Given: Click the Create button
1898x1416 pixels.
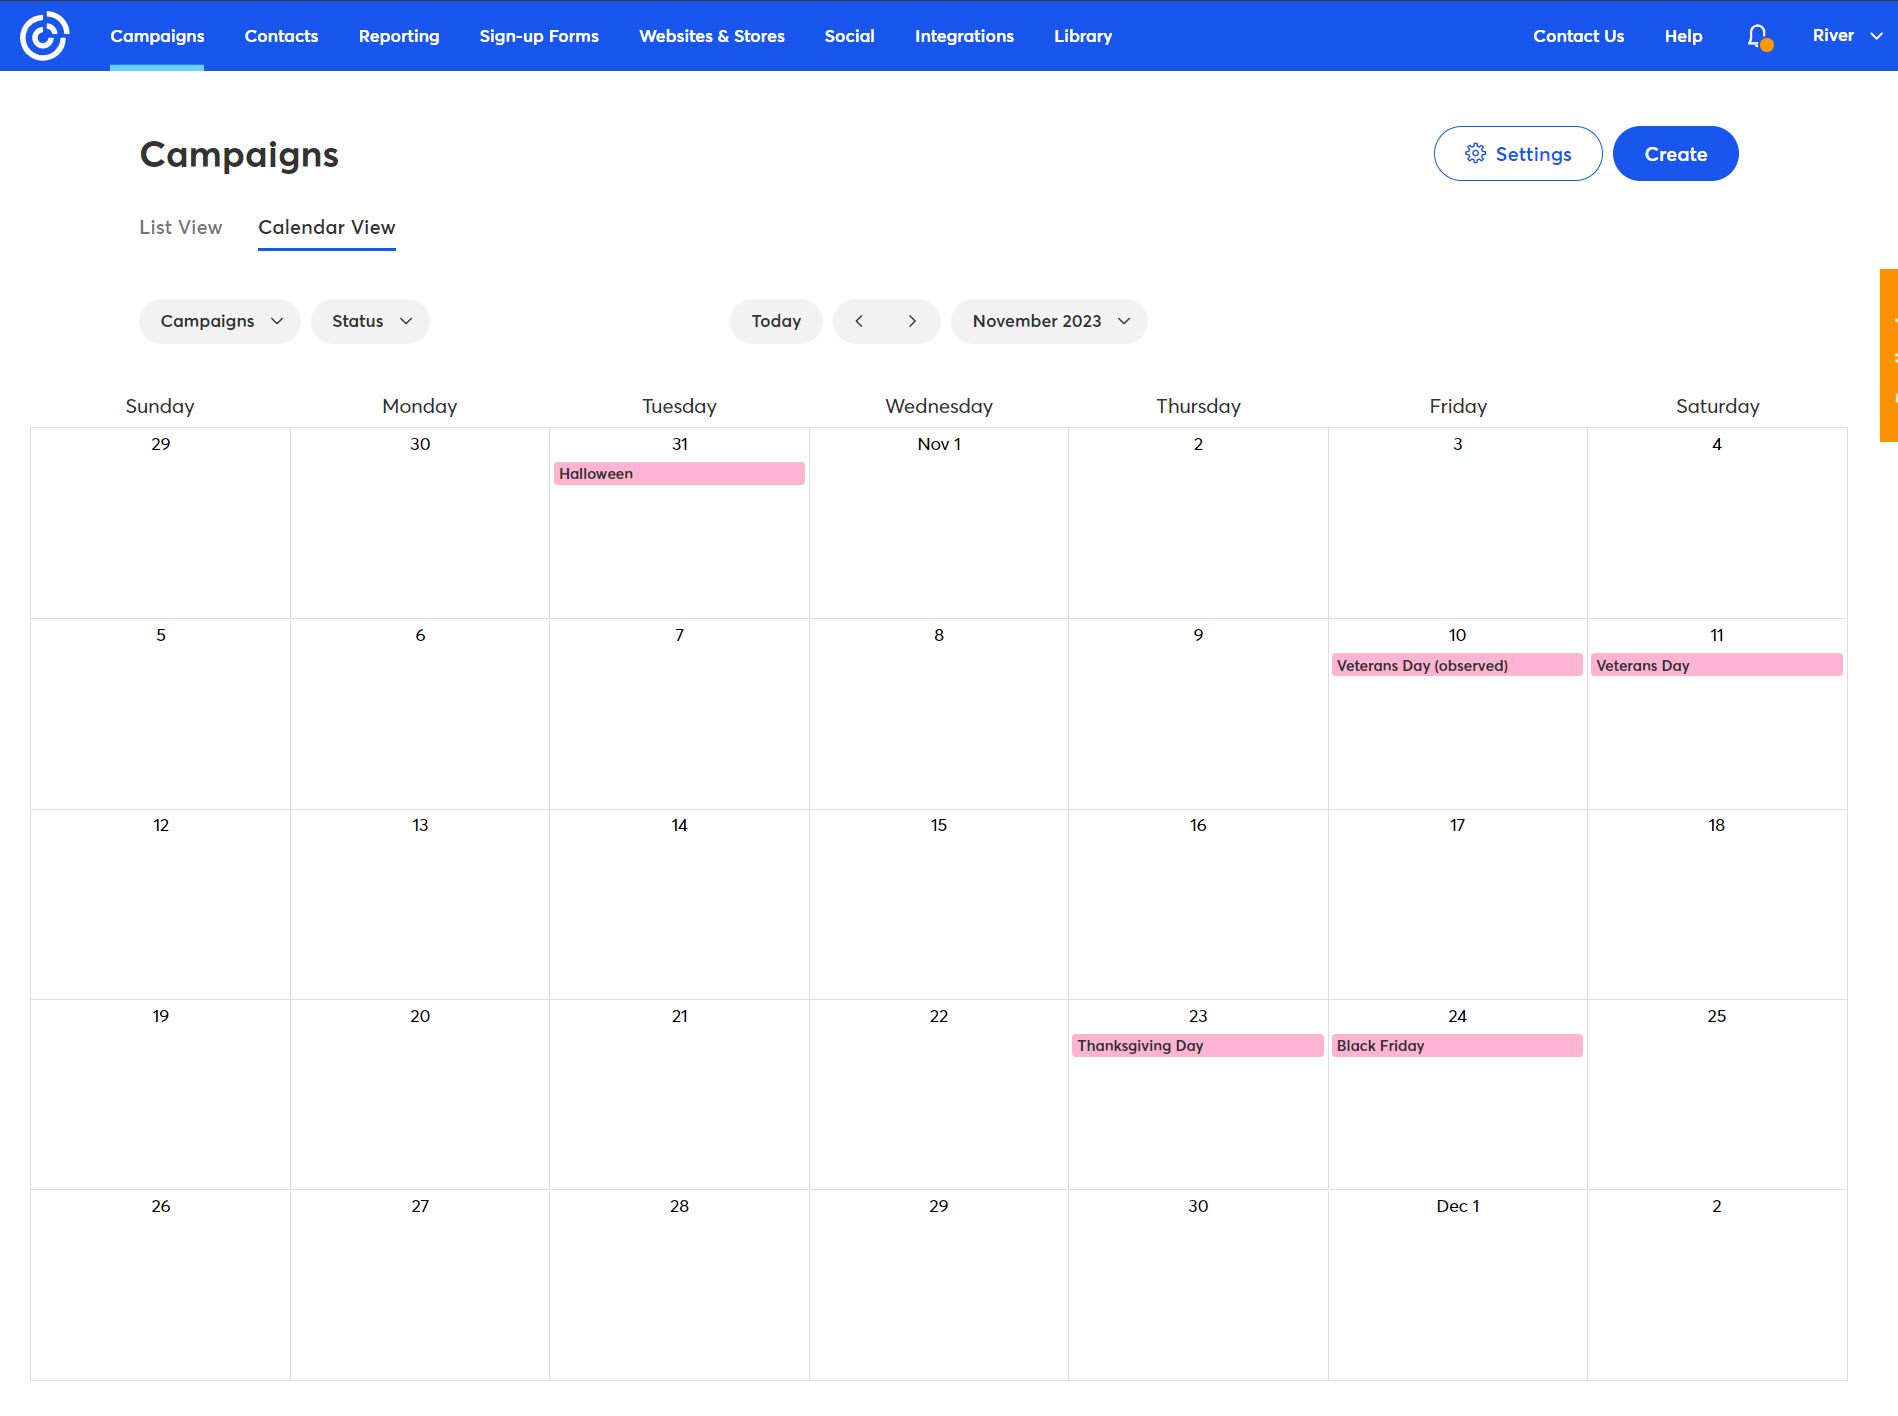Looking at the screenshot, I should [1675, 153].
